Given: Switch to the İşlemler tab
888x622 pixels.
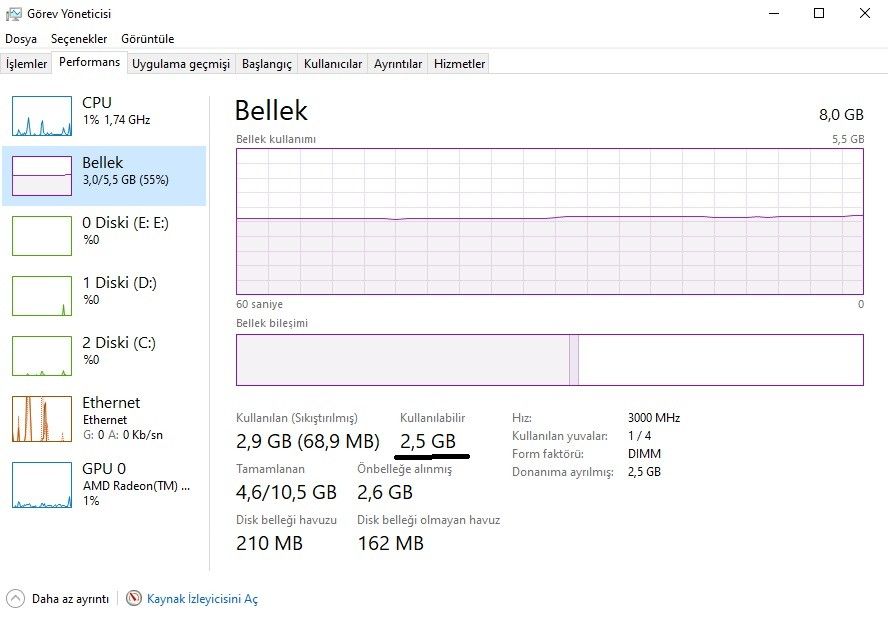Looking at the screenshot, I should 27,64.
